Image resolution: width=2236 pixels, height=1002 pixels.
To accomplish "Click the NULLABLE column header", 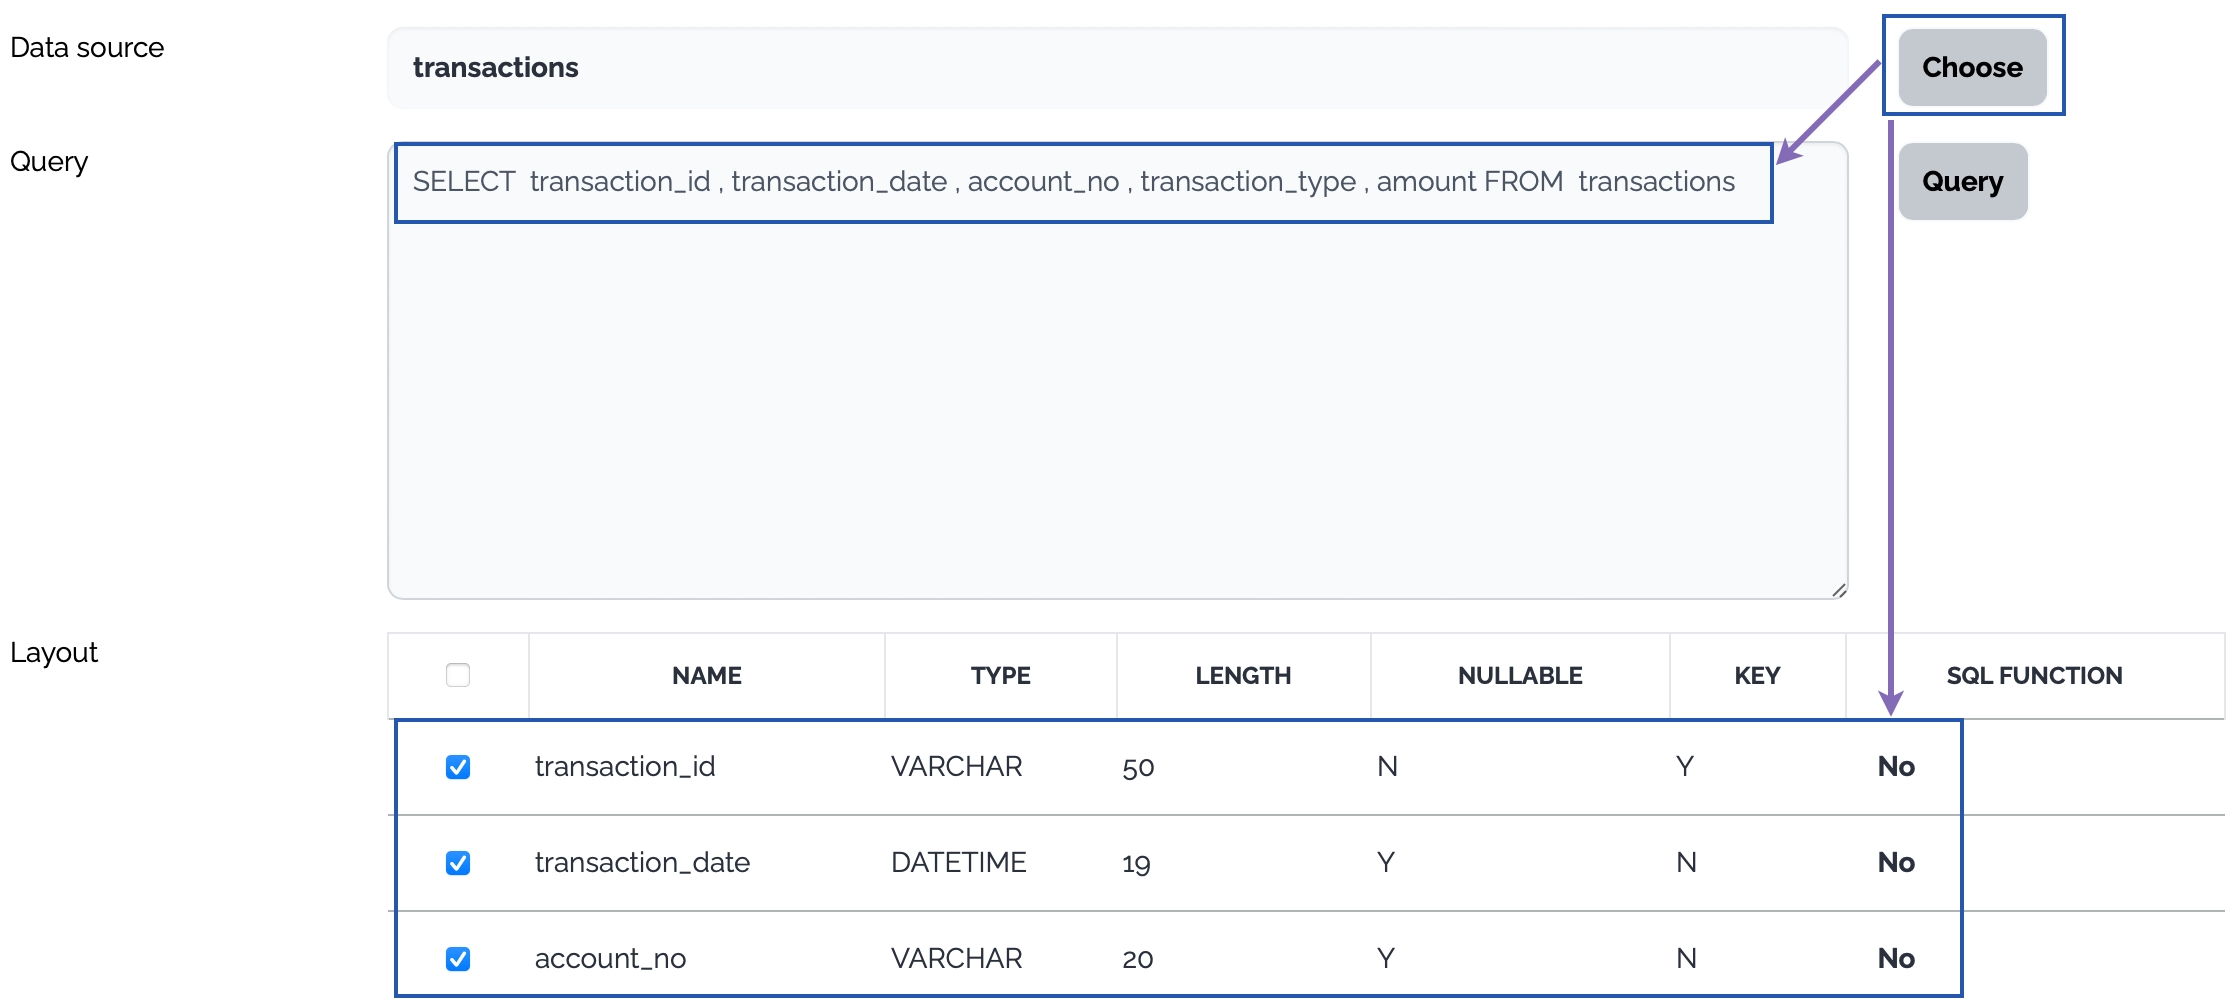I will coord(1519,676).
